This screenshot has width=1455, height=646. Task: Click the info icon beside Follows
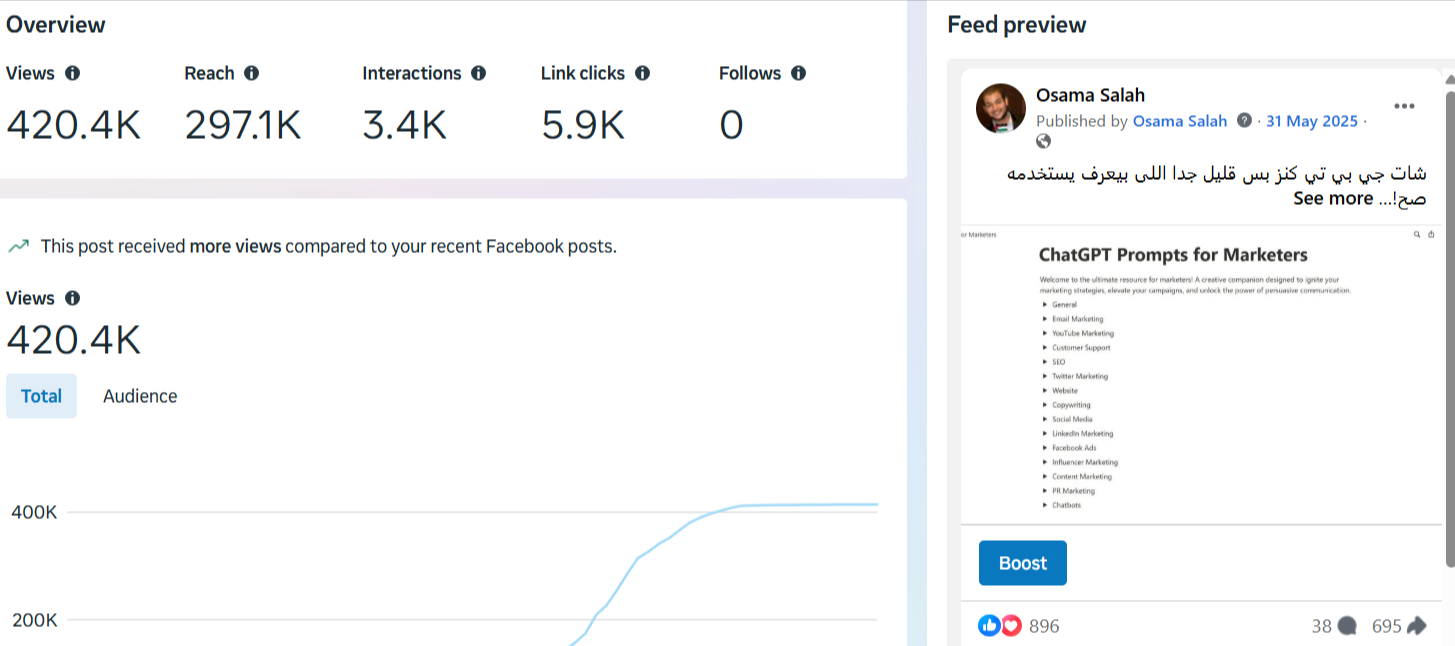click(798, 73)
